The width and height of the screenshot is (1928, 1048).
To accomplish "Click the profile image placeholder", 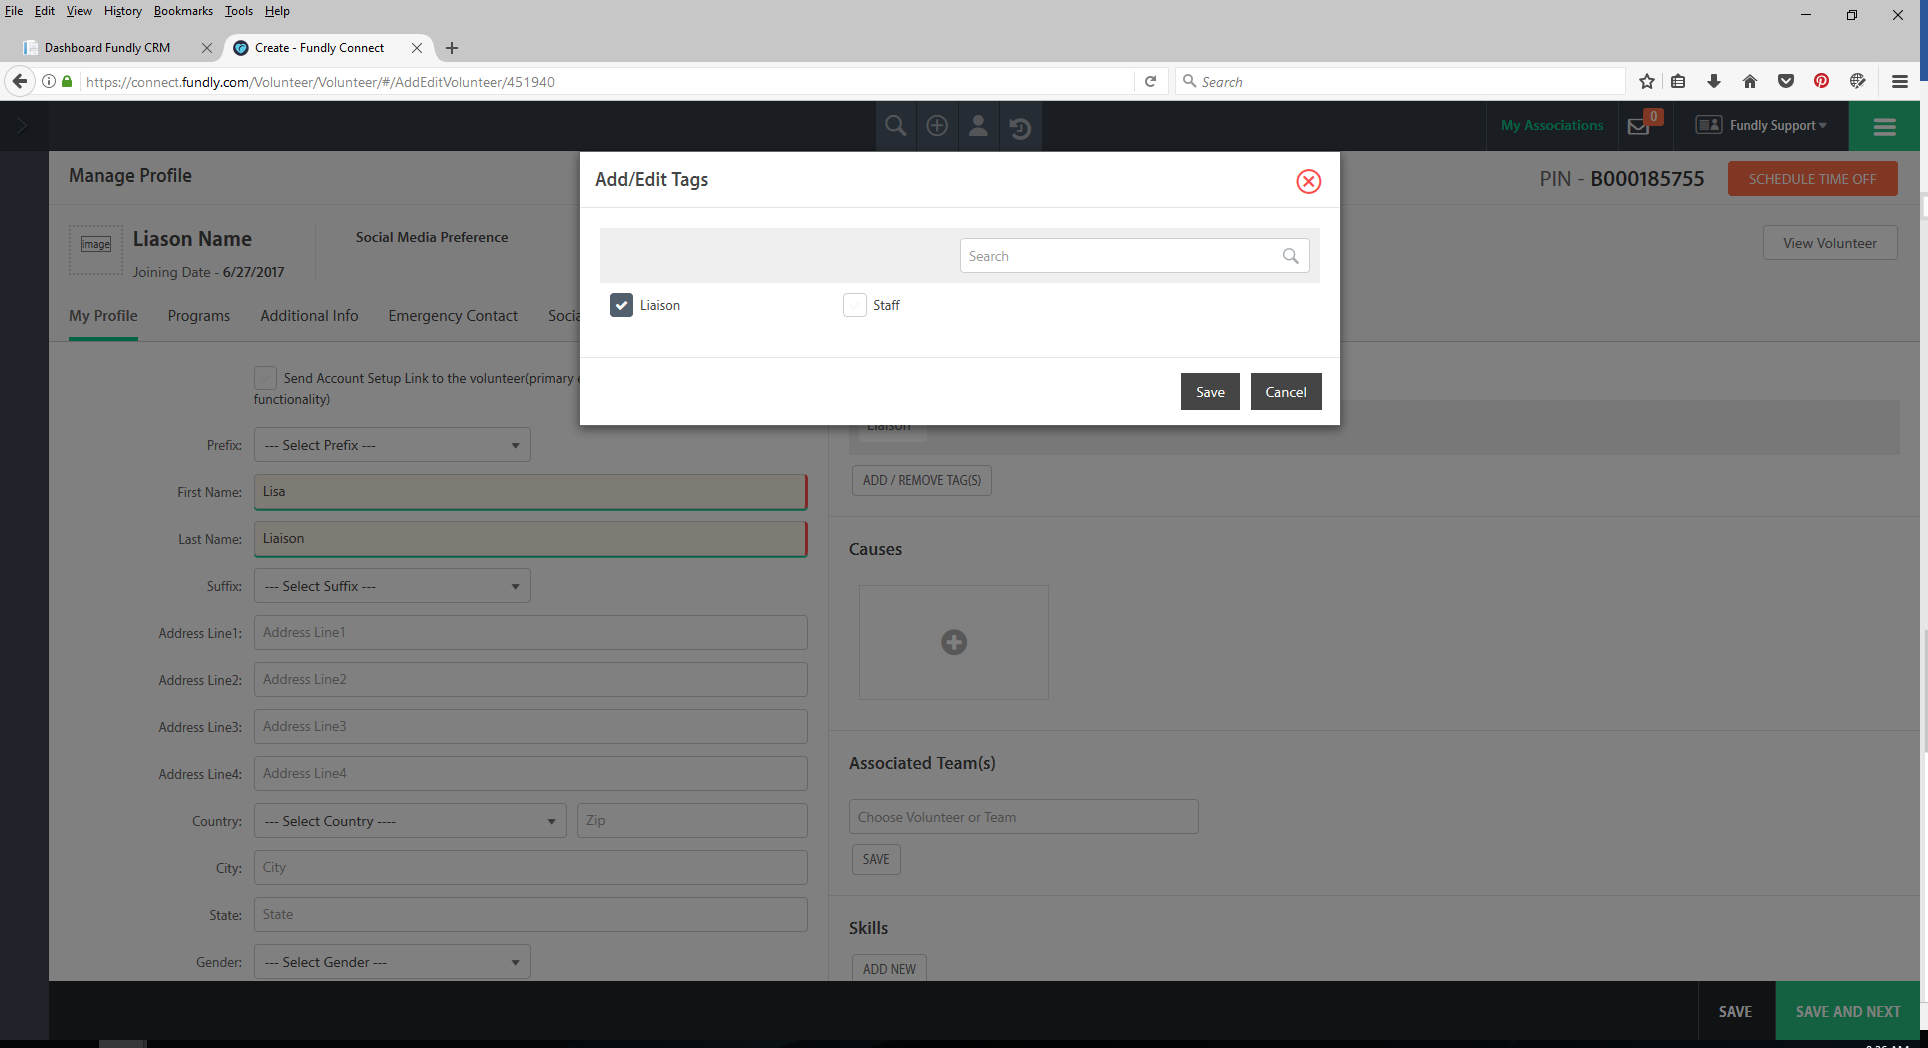I will tap(96, 250).
